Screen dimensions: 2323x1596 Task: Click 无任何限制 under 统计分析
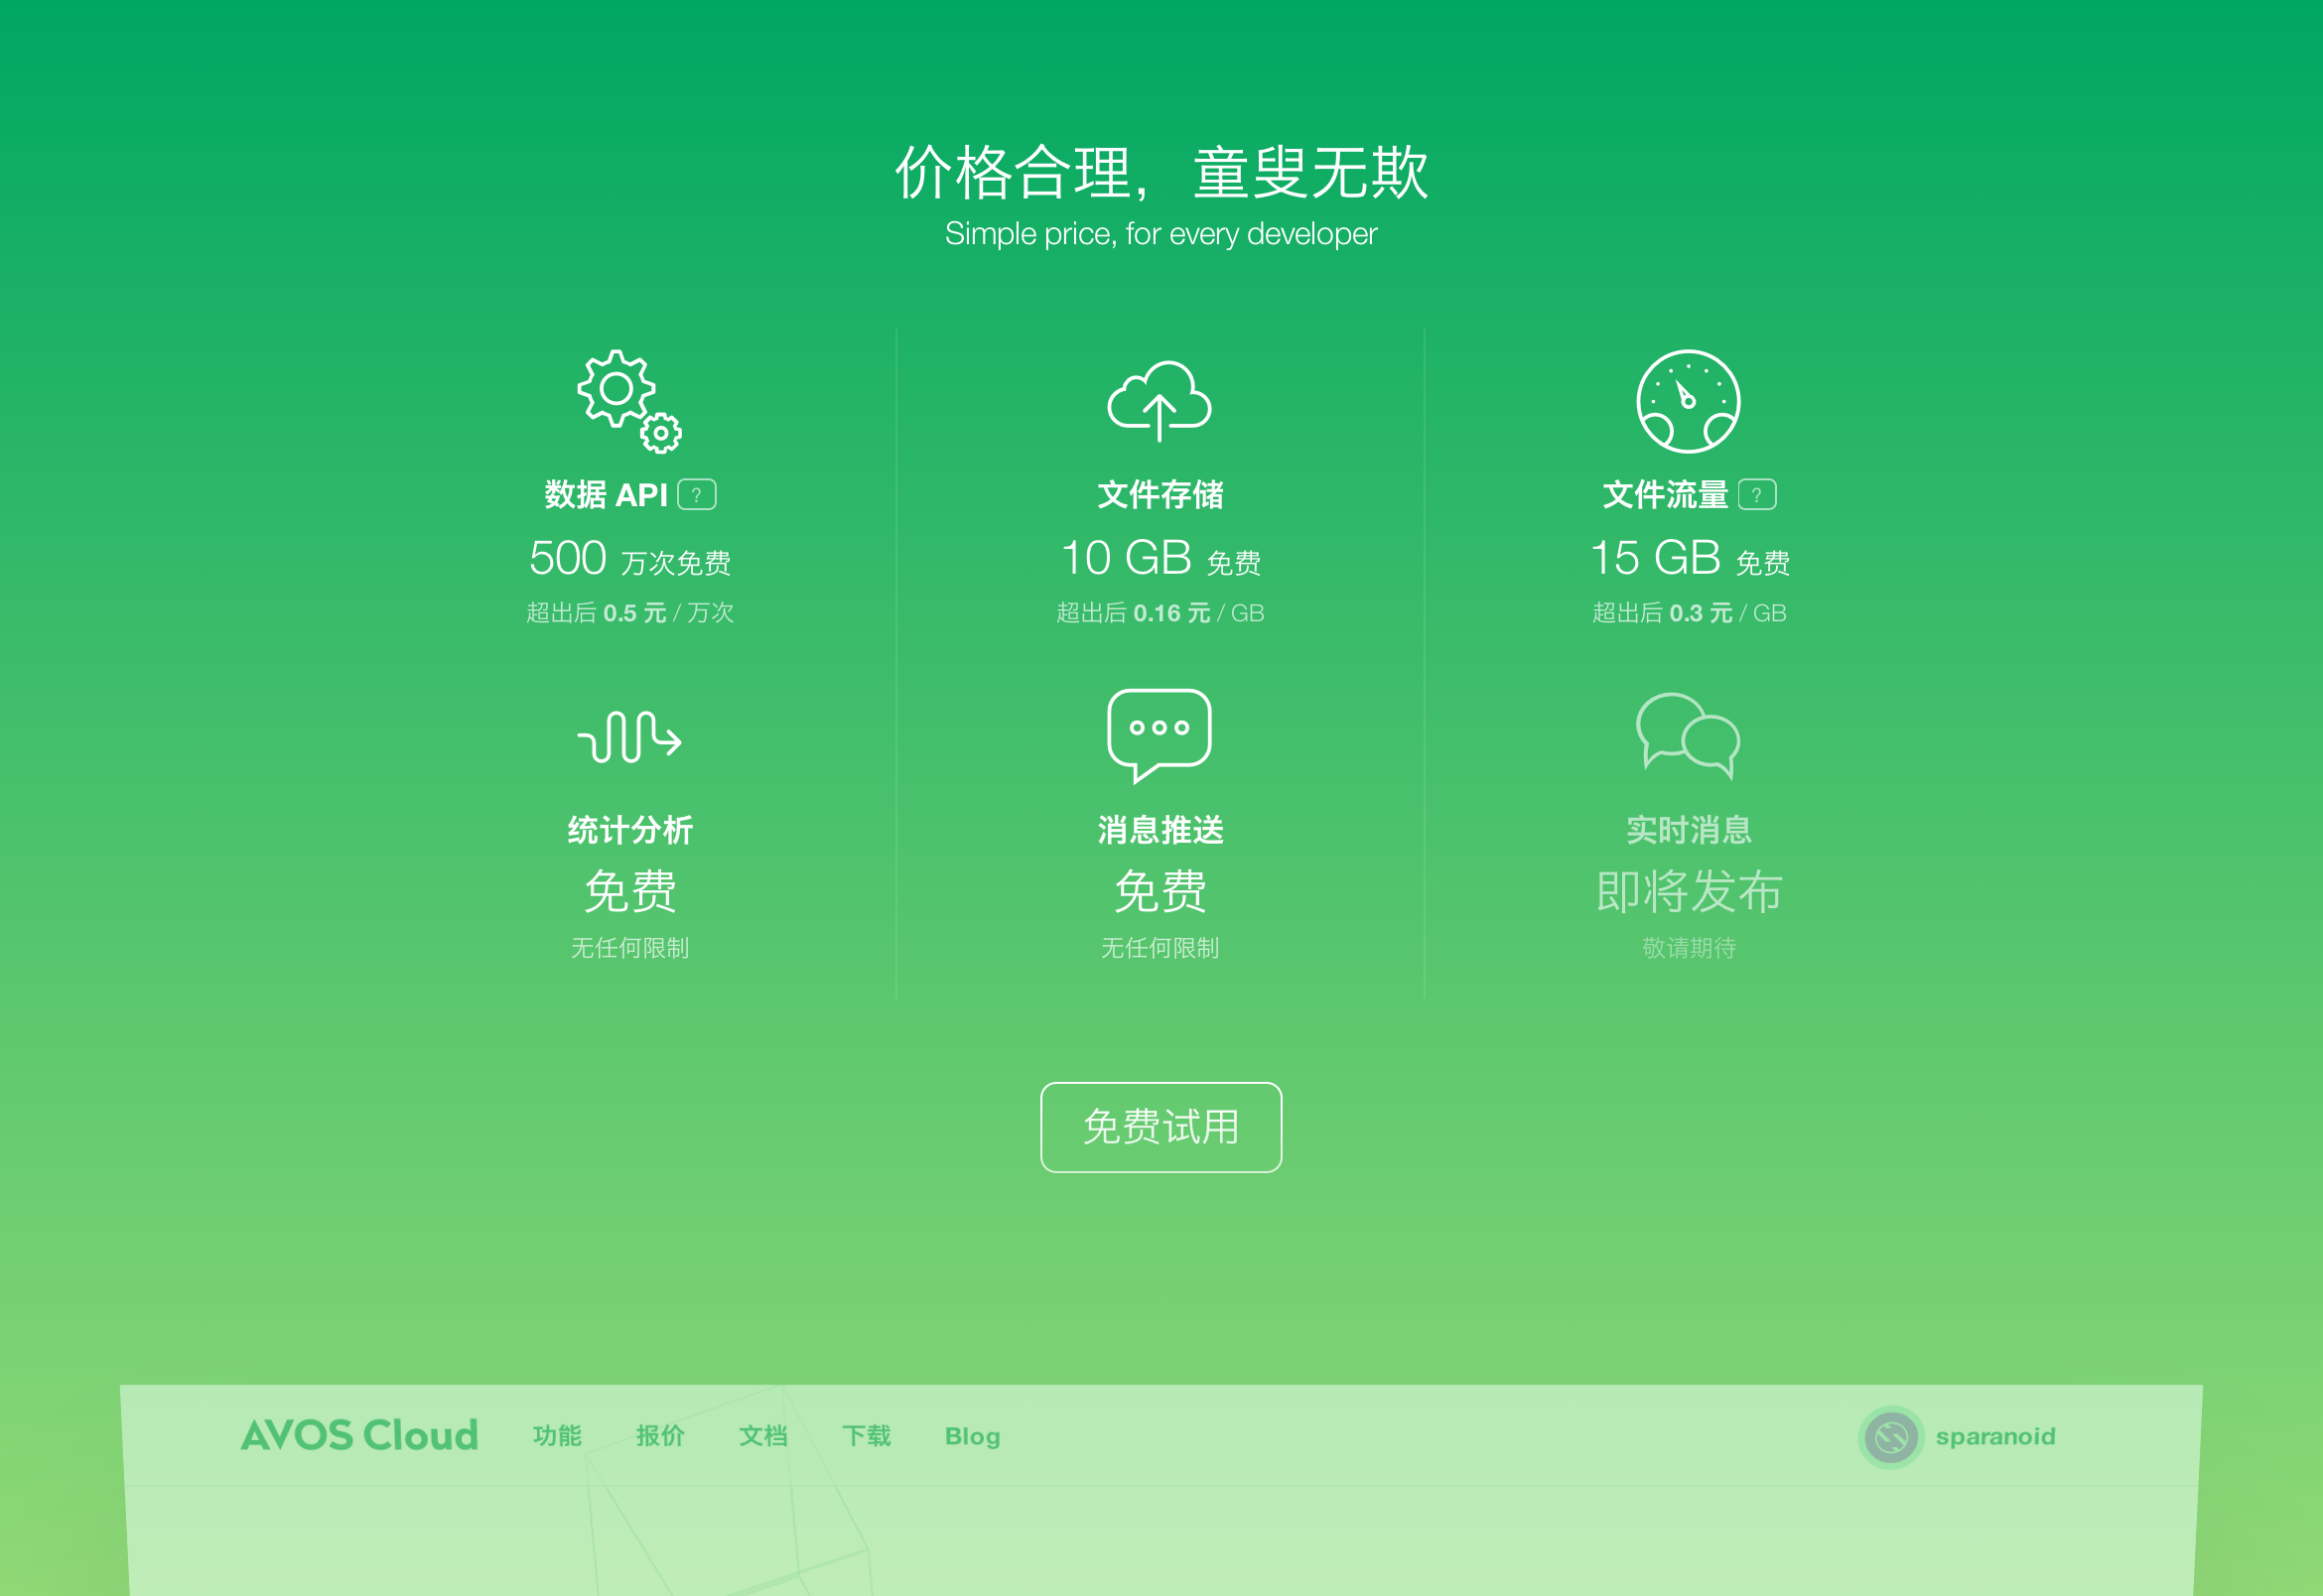point(630,948)
